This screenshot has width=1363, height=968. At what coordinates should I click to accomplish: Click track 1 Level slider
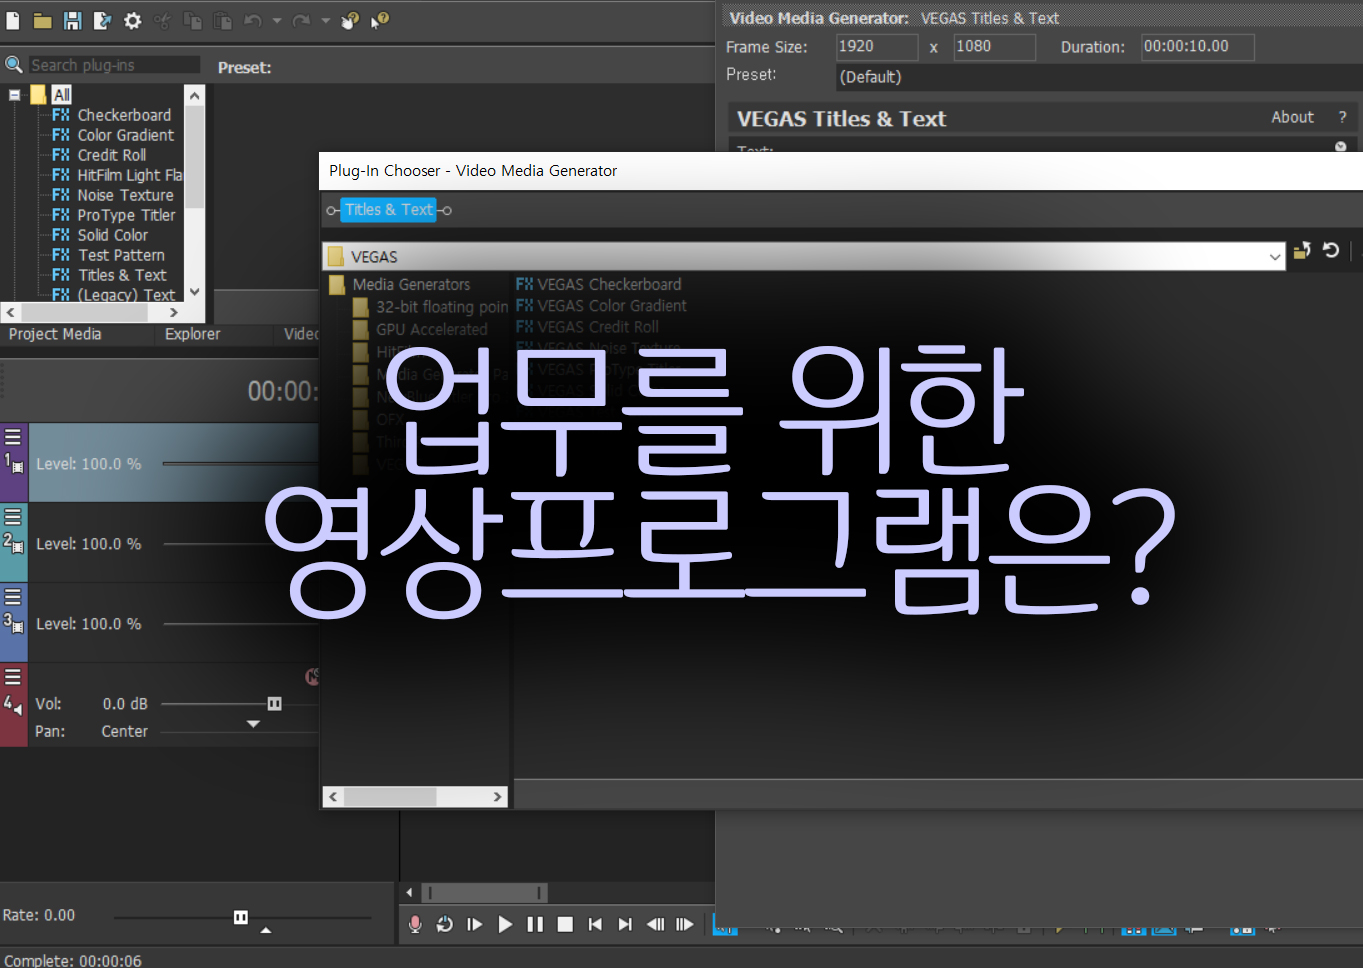(240, 464)
